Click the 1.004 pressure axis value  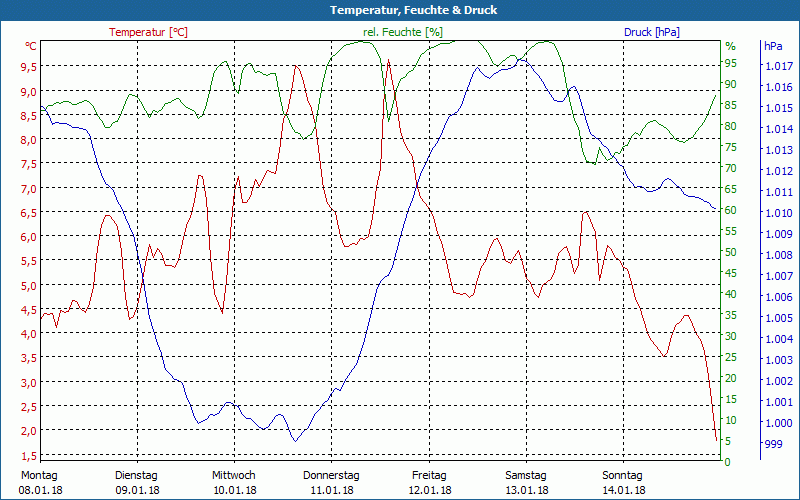(x=779, y=339)
